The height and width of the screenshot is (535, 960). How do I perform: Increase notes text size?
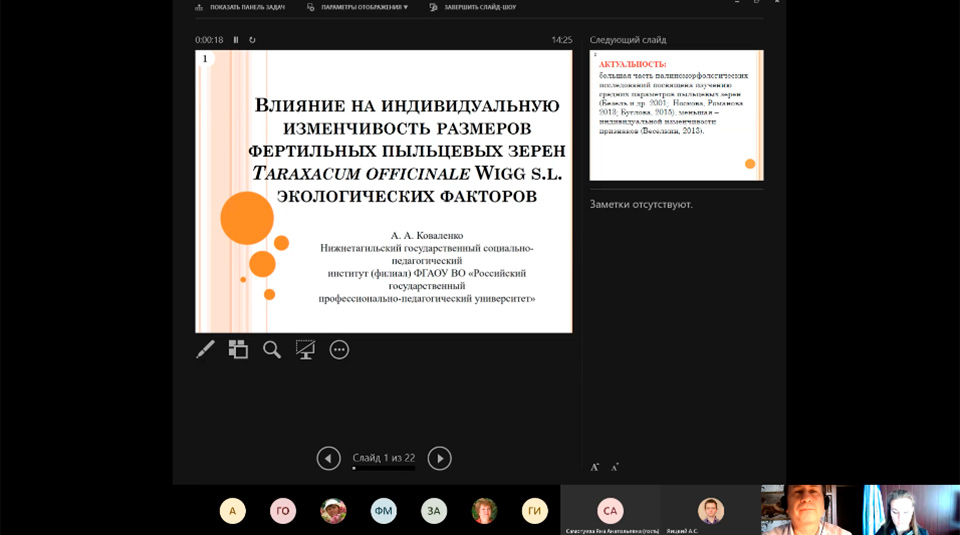[x=595, y=467]
